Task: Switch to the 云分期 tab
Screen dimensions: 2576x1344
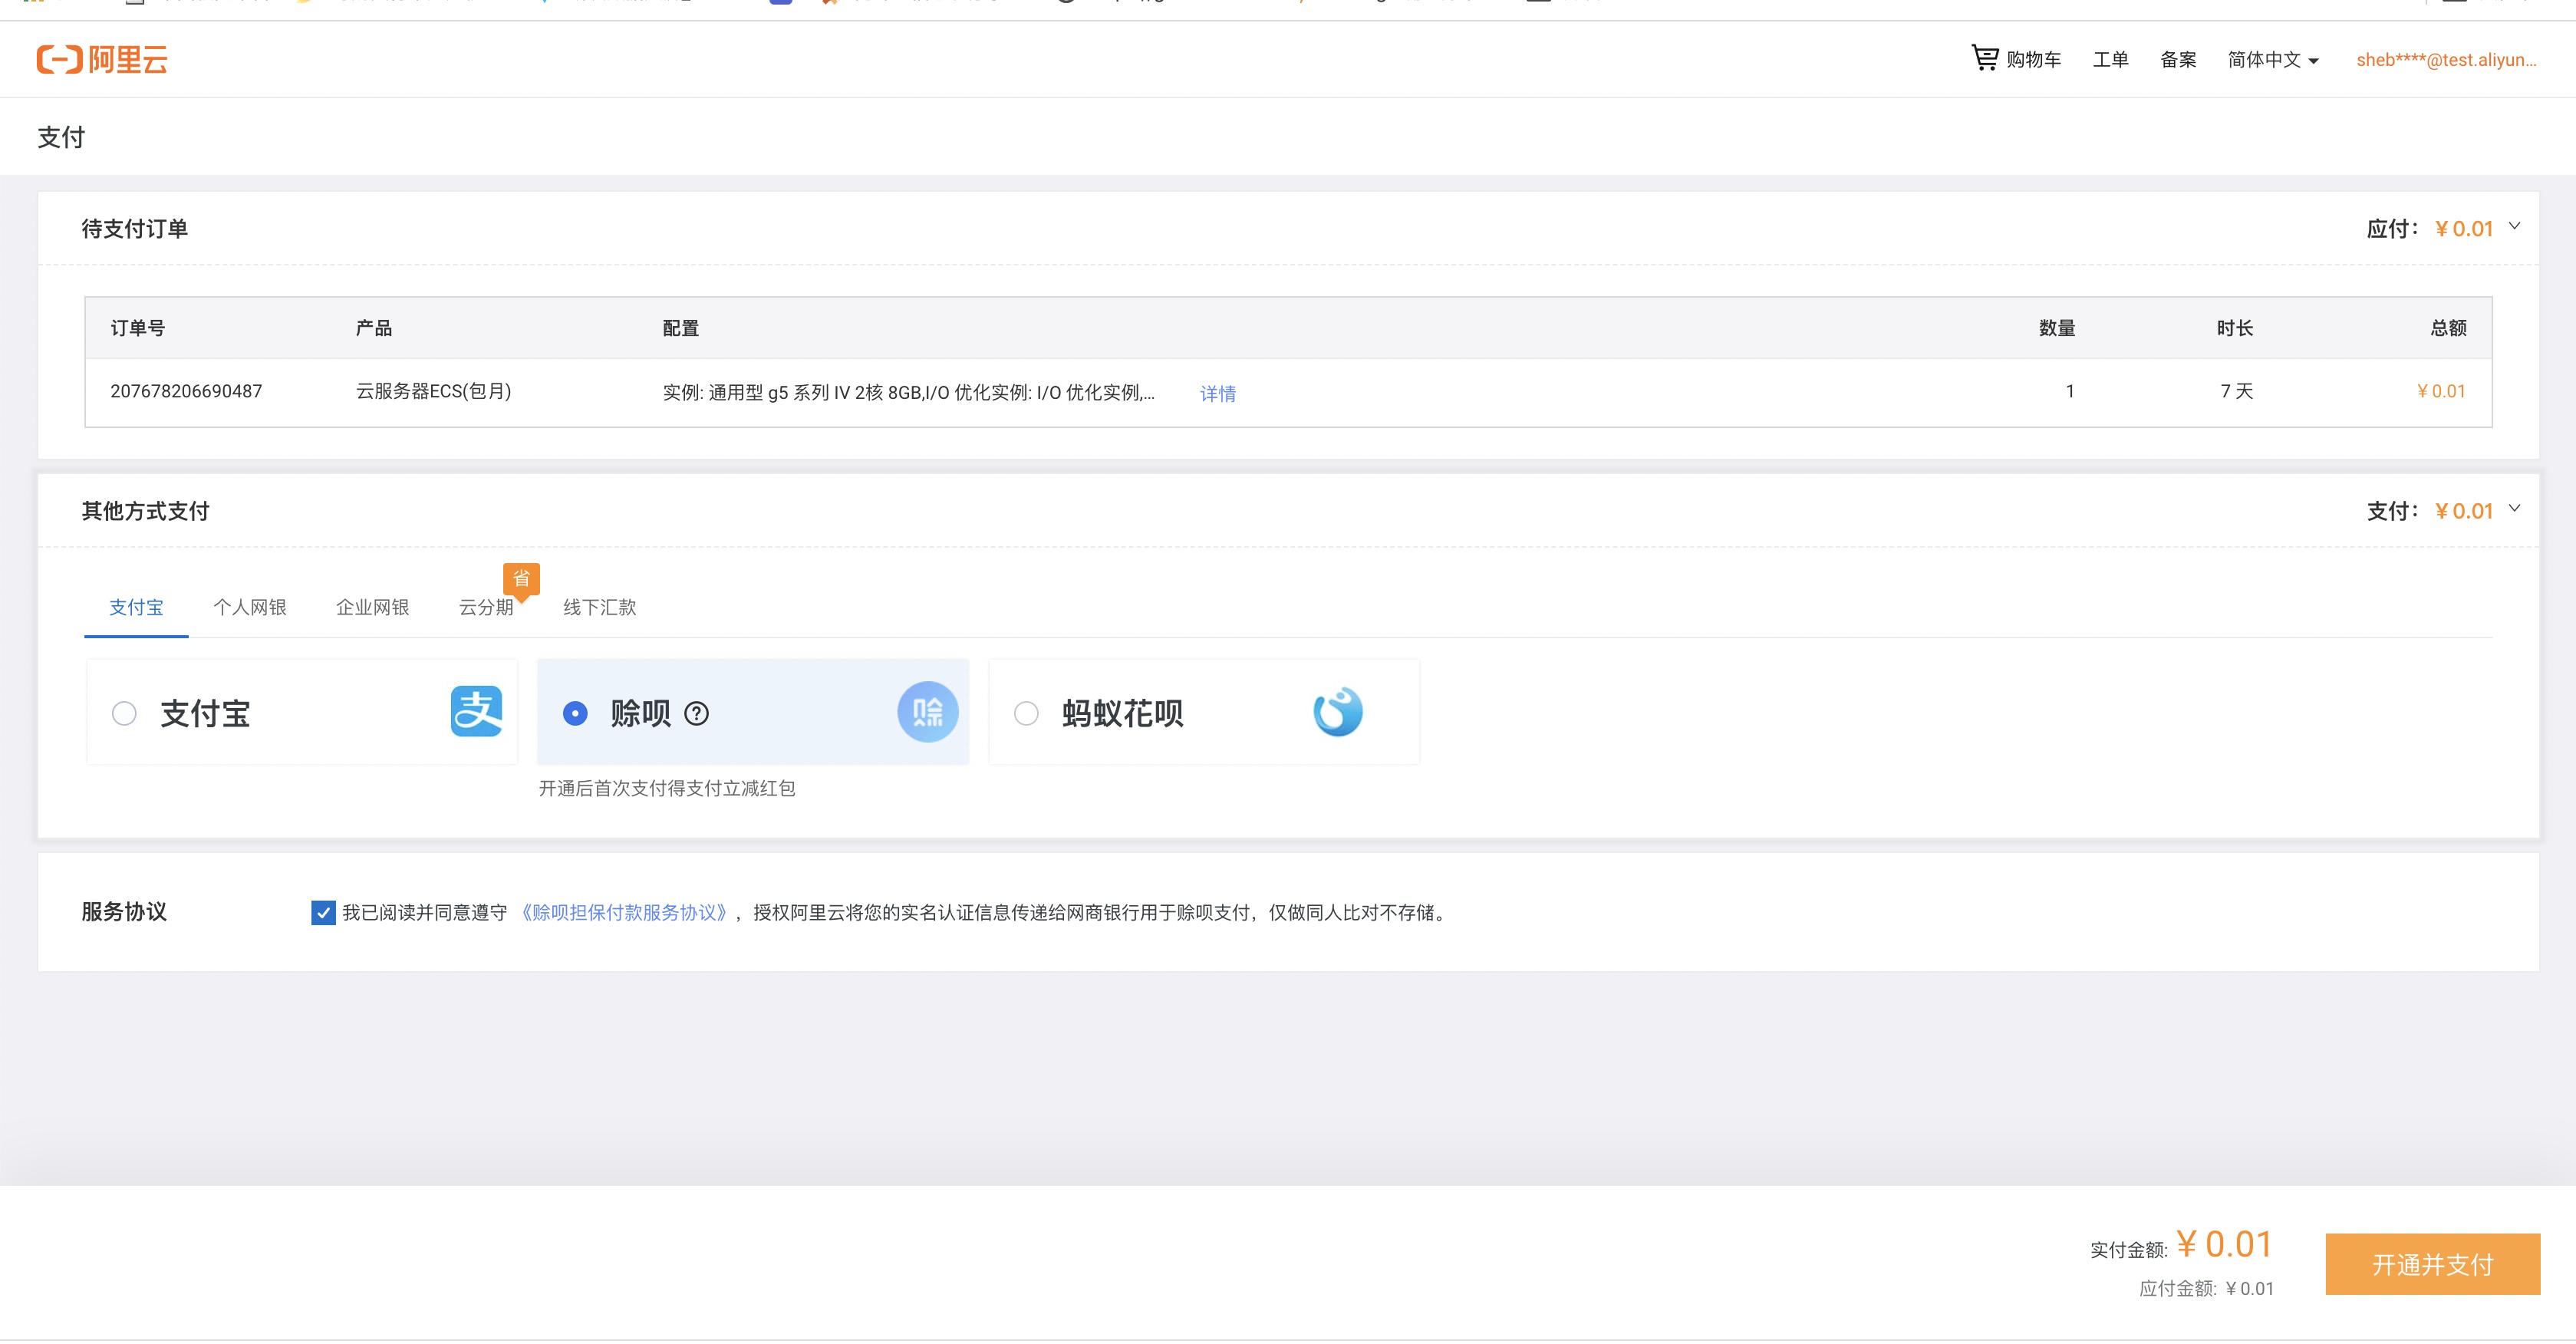Action: tap(486, 607)
